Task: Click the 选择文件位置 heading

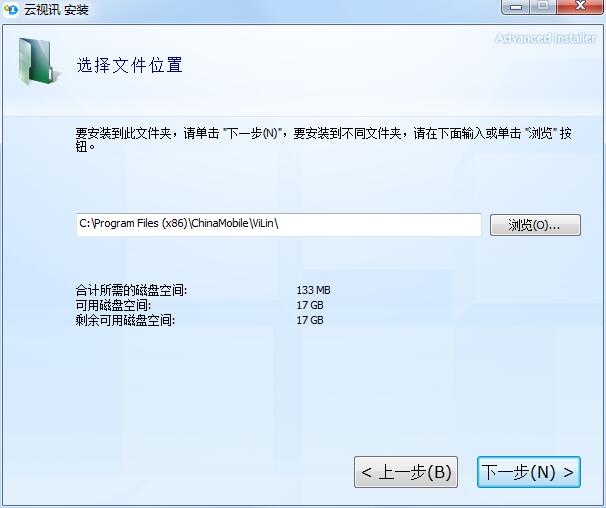Action: pyautogui.click(x=130, y=66)
